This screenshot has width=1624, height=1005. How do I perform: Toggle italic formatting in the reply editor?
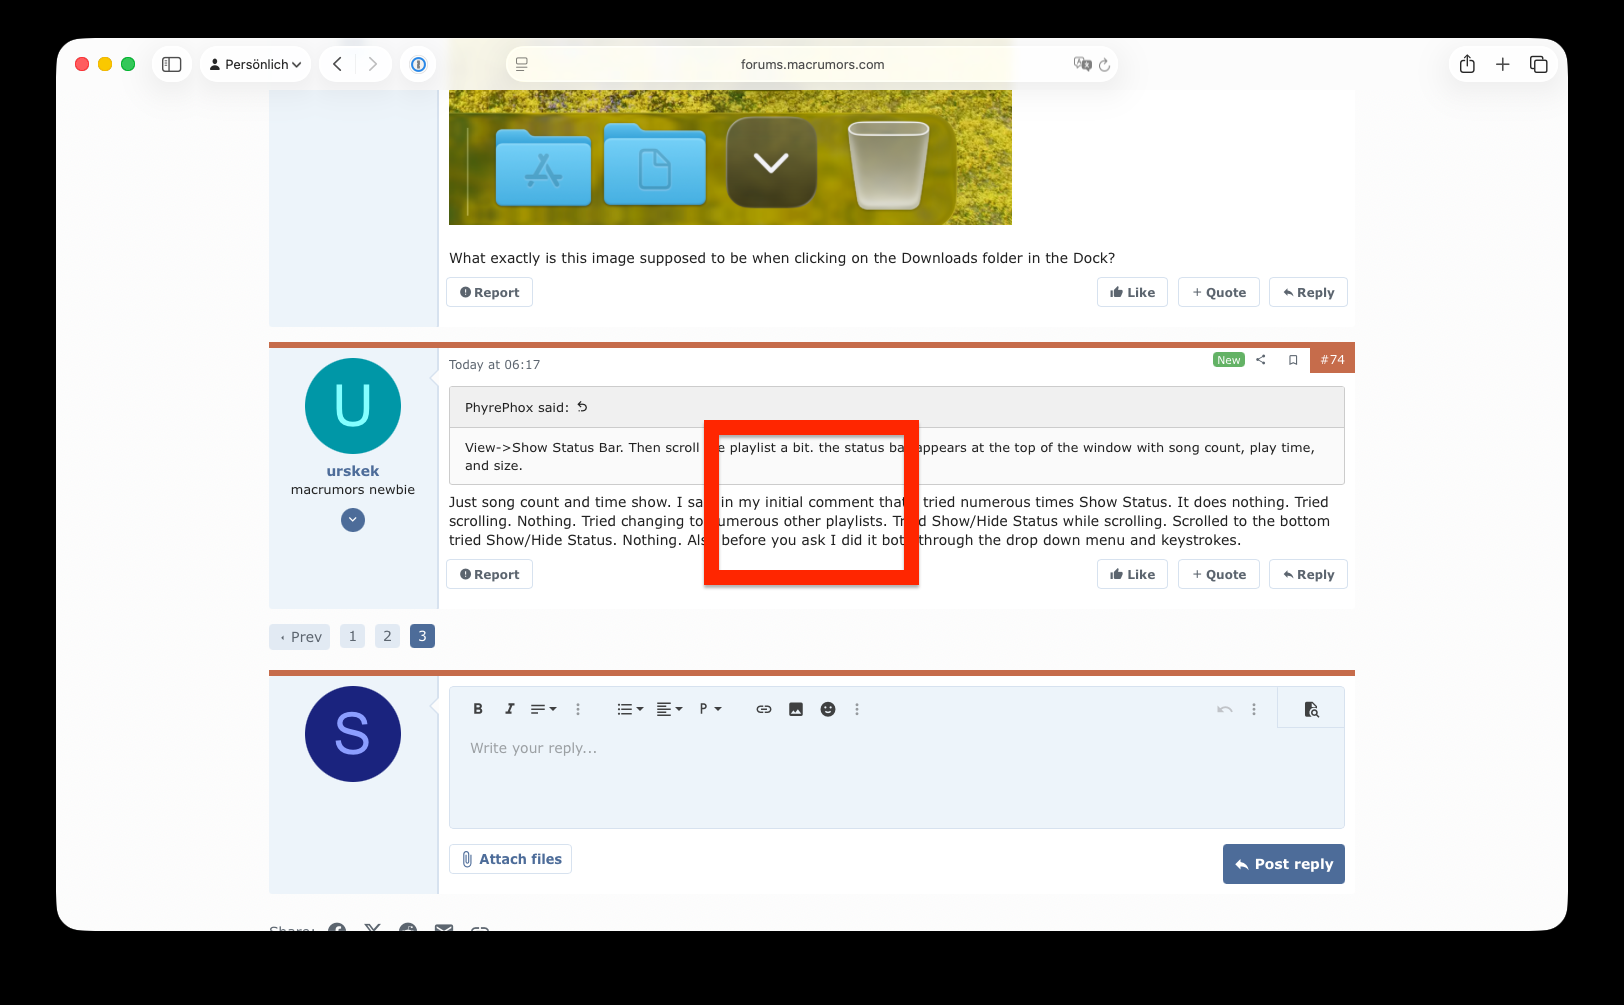coord(510,709)
